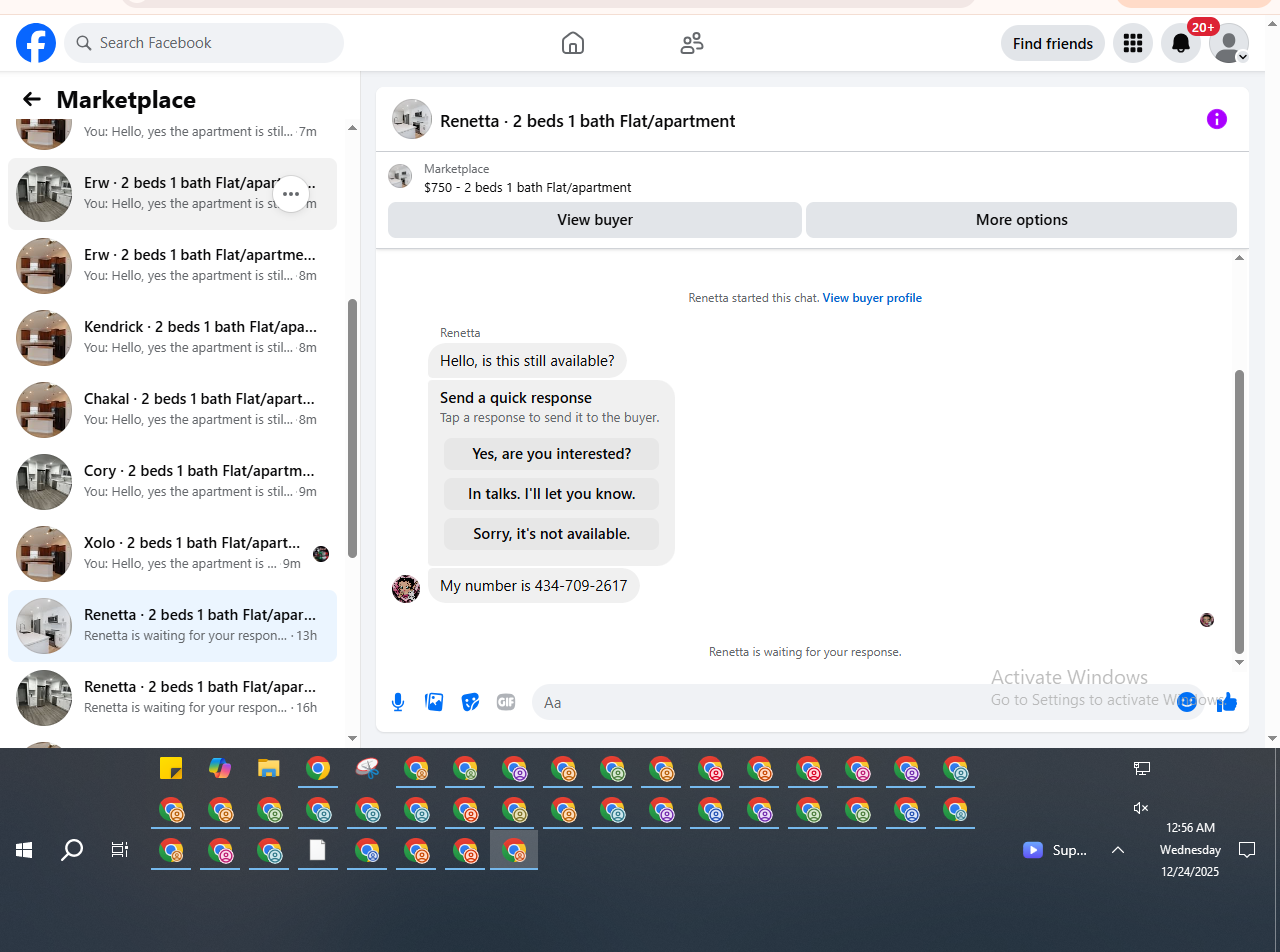Click the More options button
The width and height of the screenshot is (1280, 952).
[x=1021, y=220]
